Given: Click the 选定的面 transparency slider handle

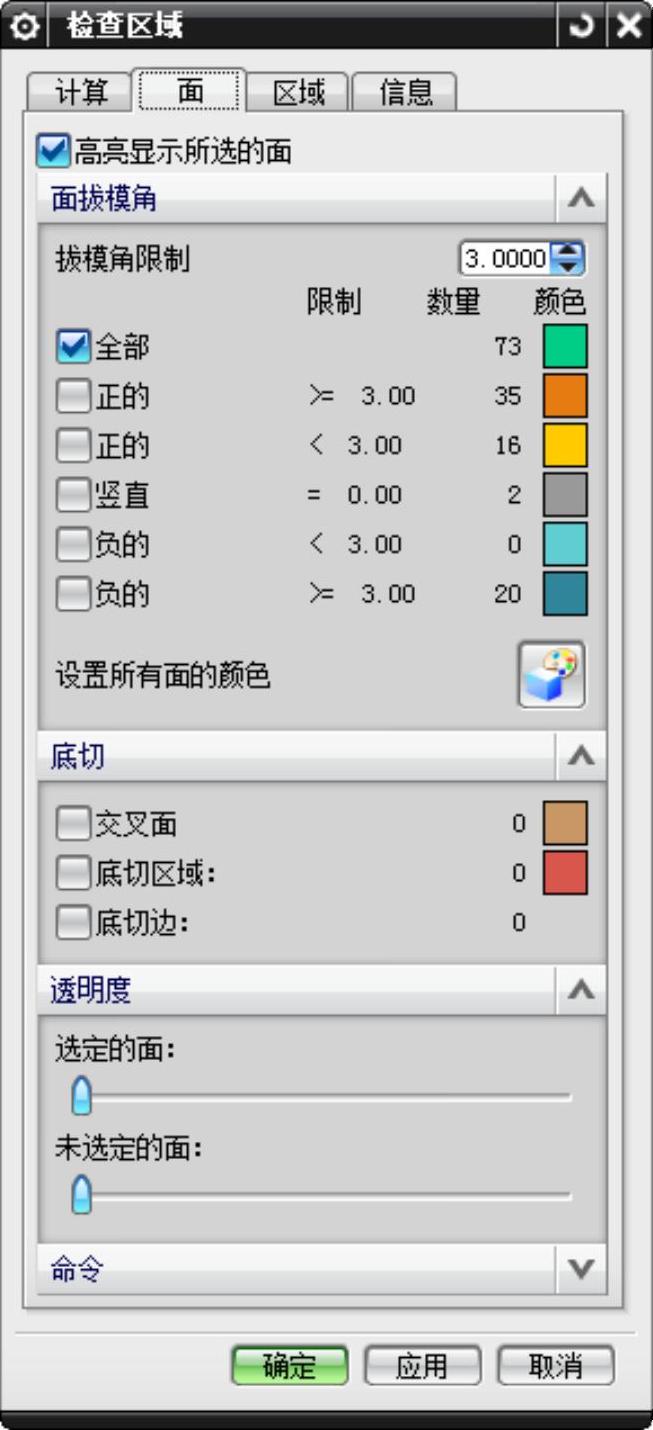Looking at the screenshot, I should (82, 1096).
